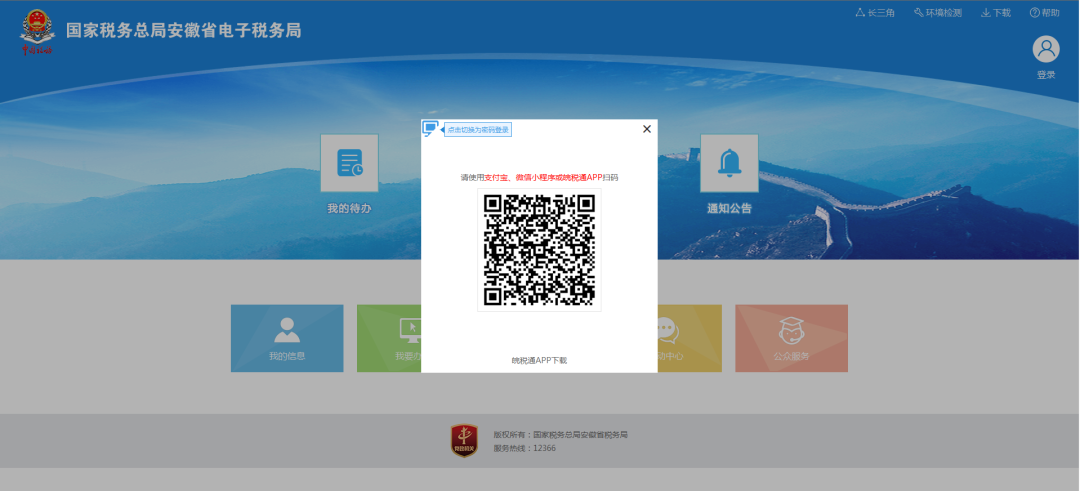Close the QR code login dialog
The width and height of the screenshot is (1080, 491).
click(x=647, y=129)
